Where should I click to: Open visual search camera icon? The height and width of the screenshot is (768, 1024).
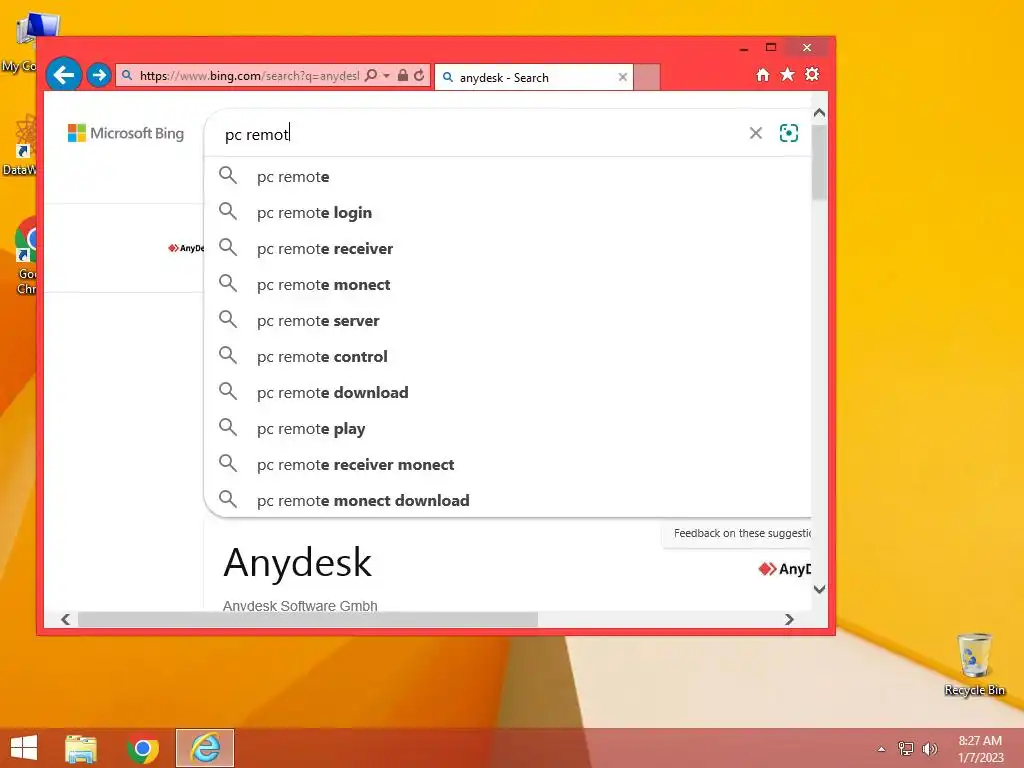[x=789, y=133]
